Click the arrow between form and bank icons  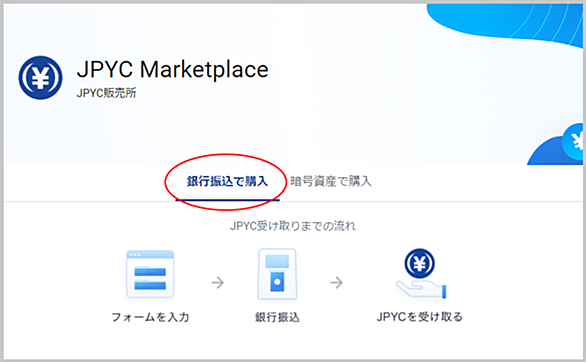tap(218, 282)
